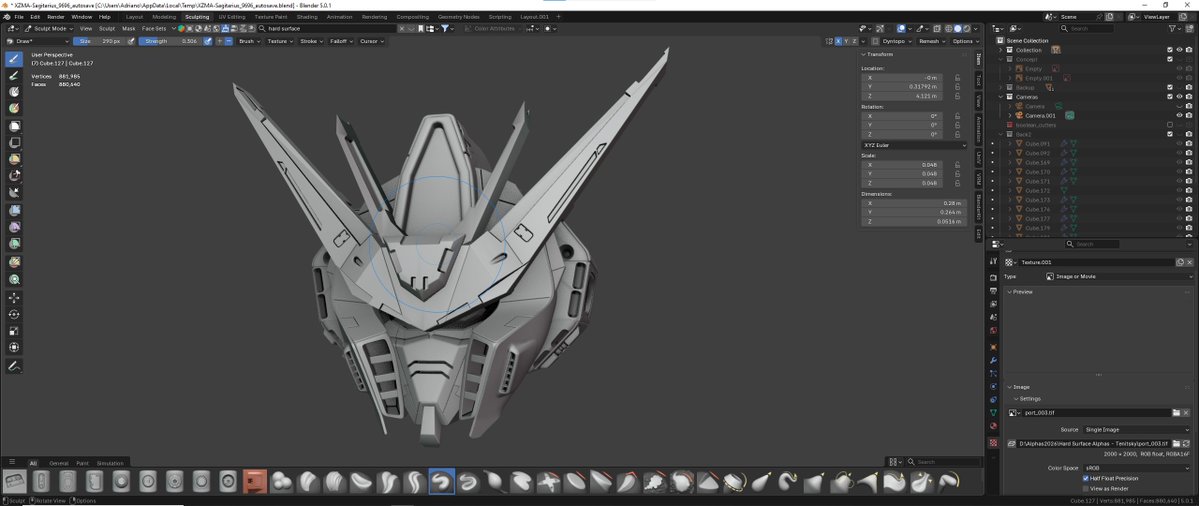The height and width of the screenshot is (506, 1199).
Task: Select the Draw brush tool in toolbar
Action: 14,59
